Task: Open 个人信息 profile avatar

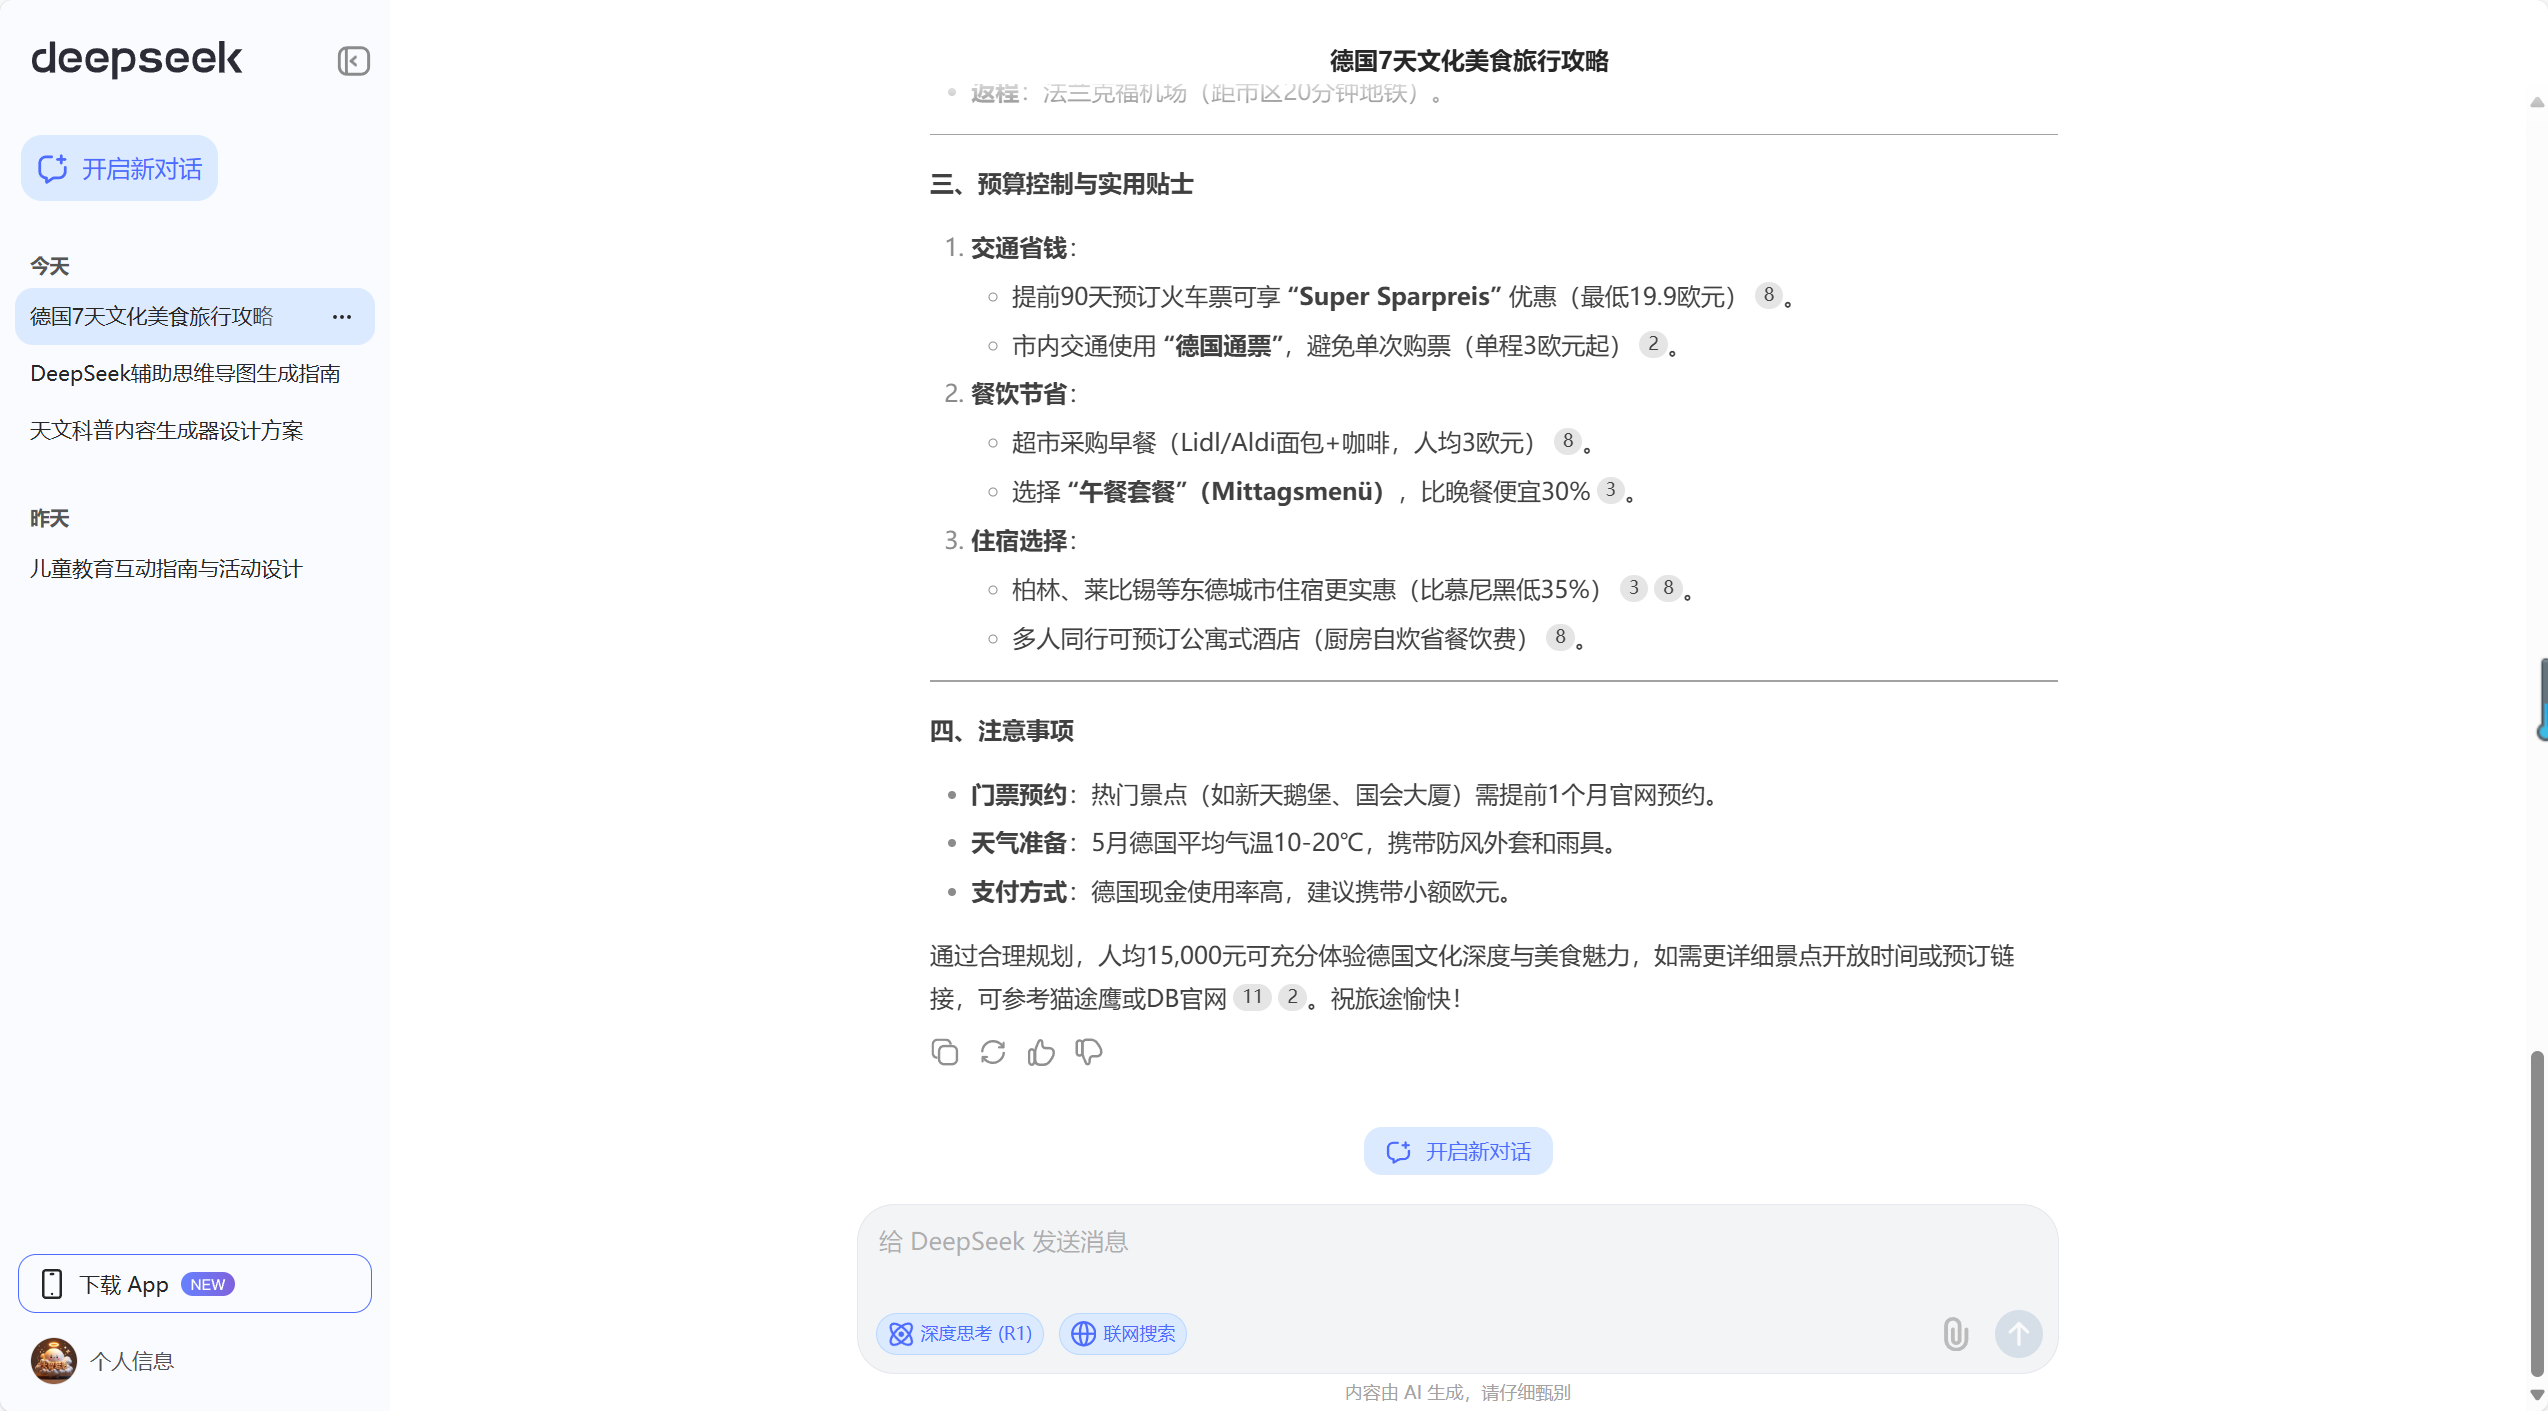Action: [x=53, y=1361]
